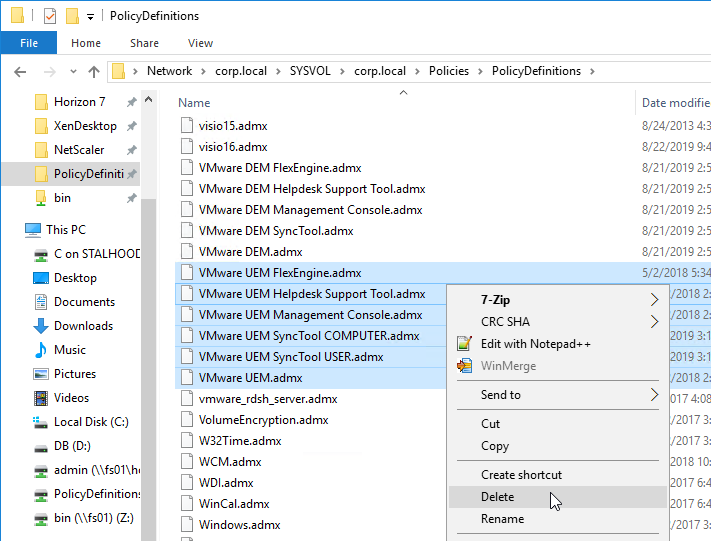Open the bin pinned network folder
Image resolution: width=711 pixels, height=541 pixels.
[62, 198]
